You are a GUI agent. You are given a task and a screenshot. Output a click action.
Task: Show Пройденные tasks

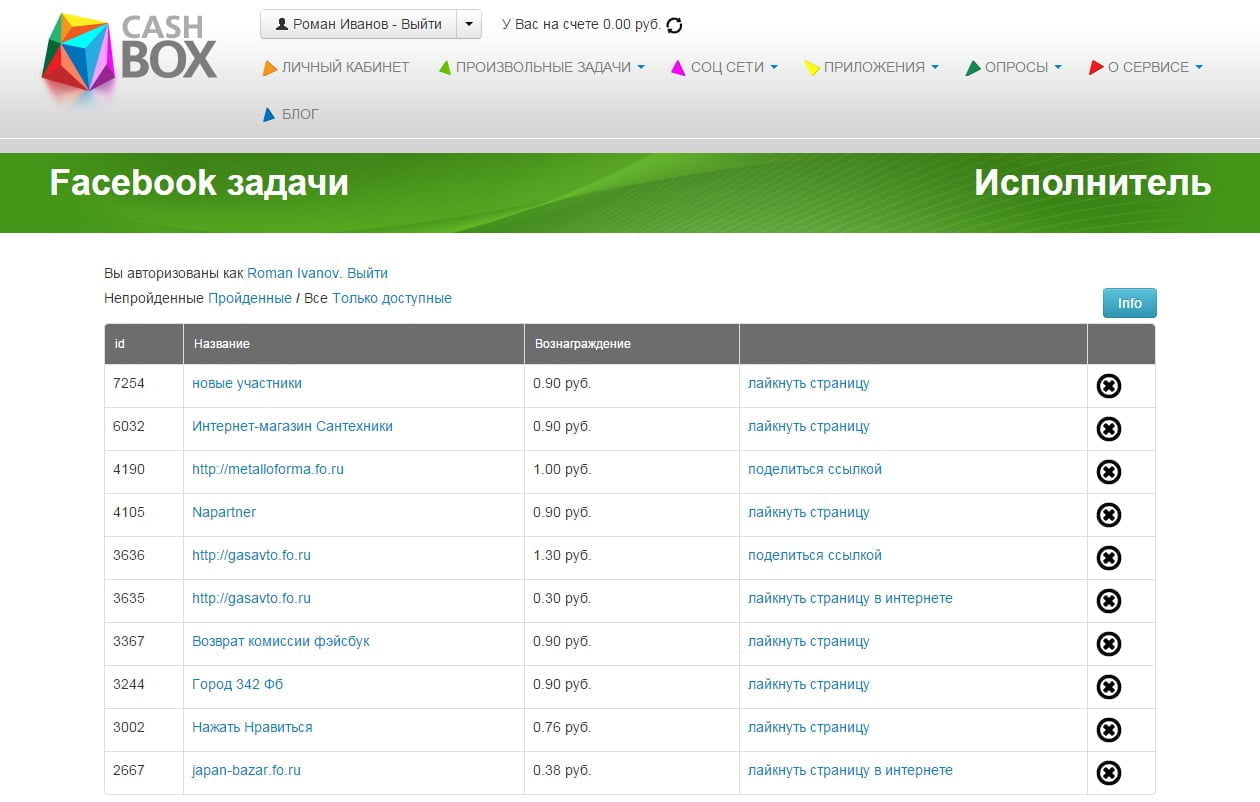[x=250, y=298]
